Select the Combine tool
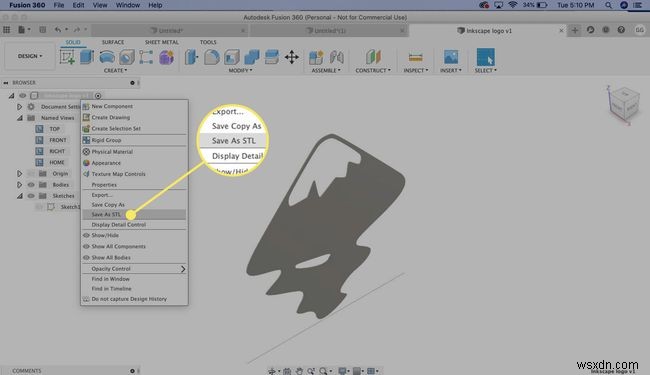The width and height of the screenshot is (650, 375). tap(252, 57)
